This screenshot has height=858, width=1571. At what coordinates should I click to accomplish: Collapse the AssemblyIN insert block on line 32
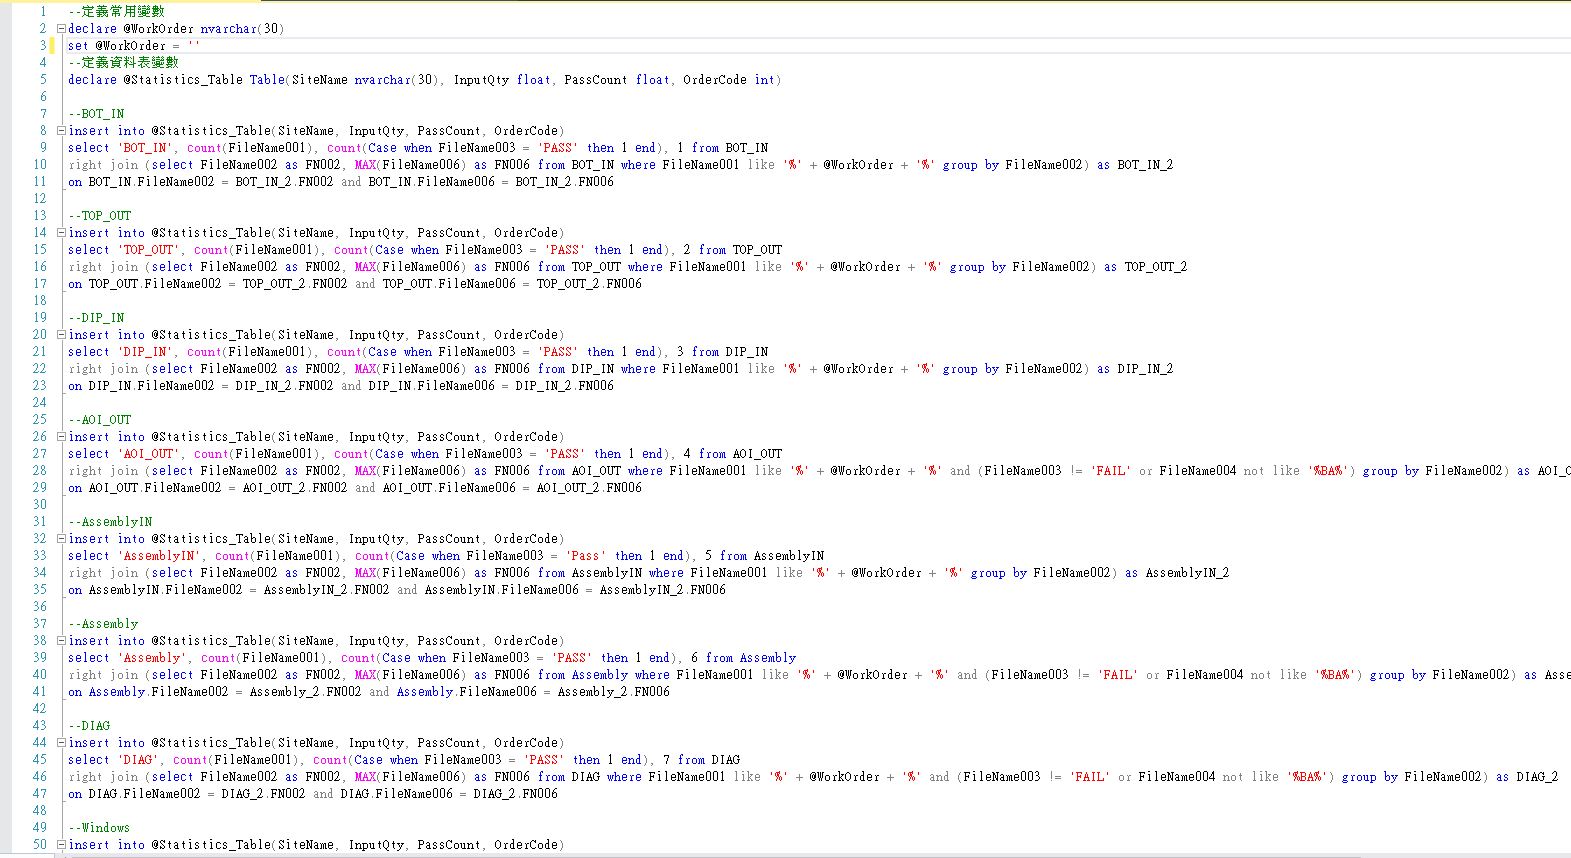coord(62,539)
